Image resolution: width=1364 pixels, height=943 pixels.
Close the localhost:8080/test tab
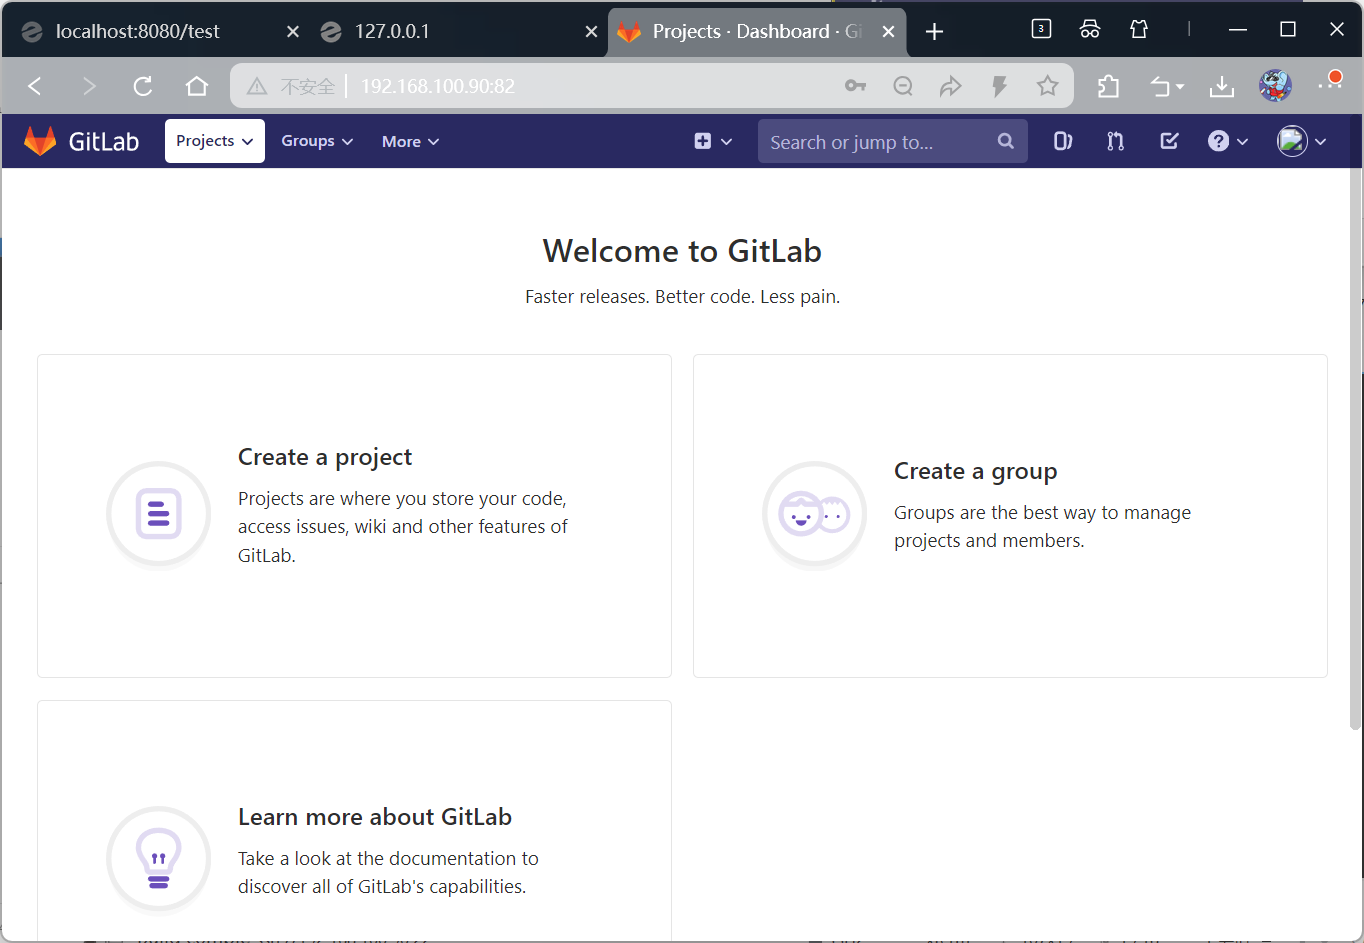[293, 32]
